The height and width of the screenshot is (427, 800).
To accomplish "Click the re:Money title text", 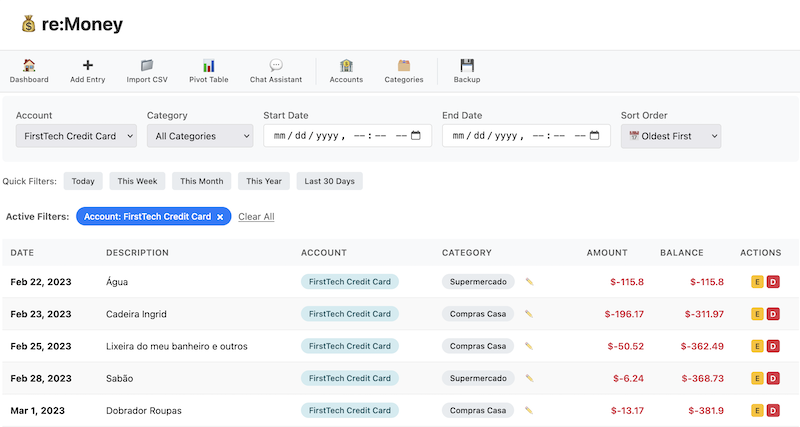I will click(82, 24).
